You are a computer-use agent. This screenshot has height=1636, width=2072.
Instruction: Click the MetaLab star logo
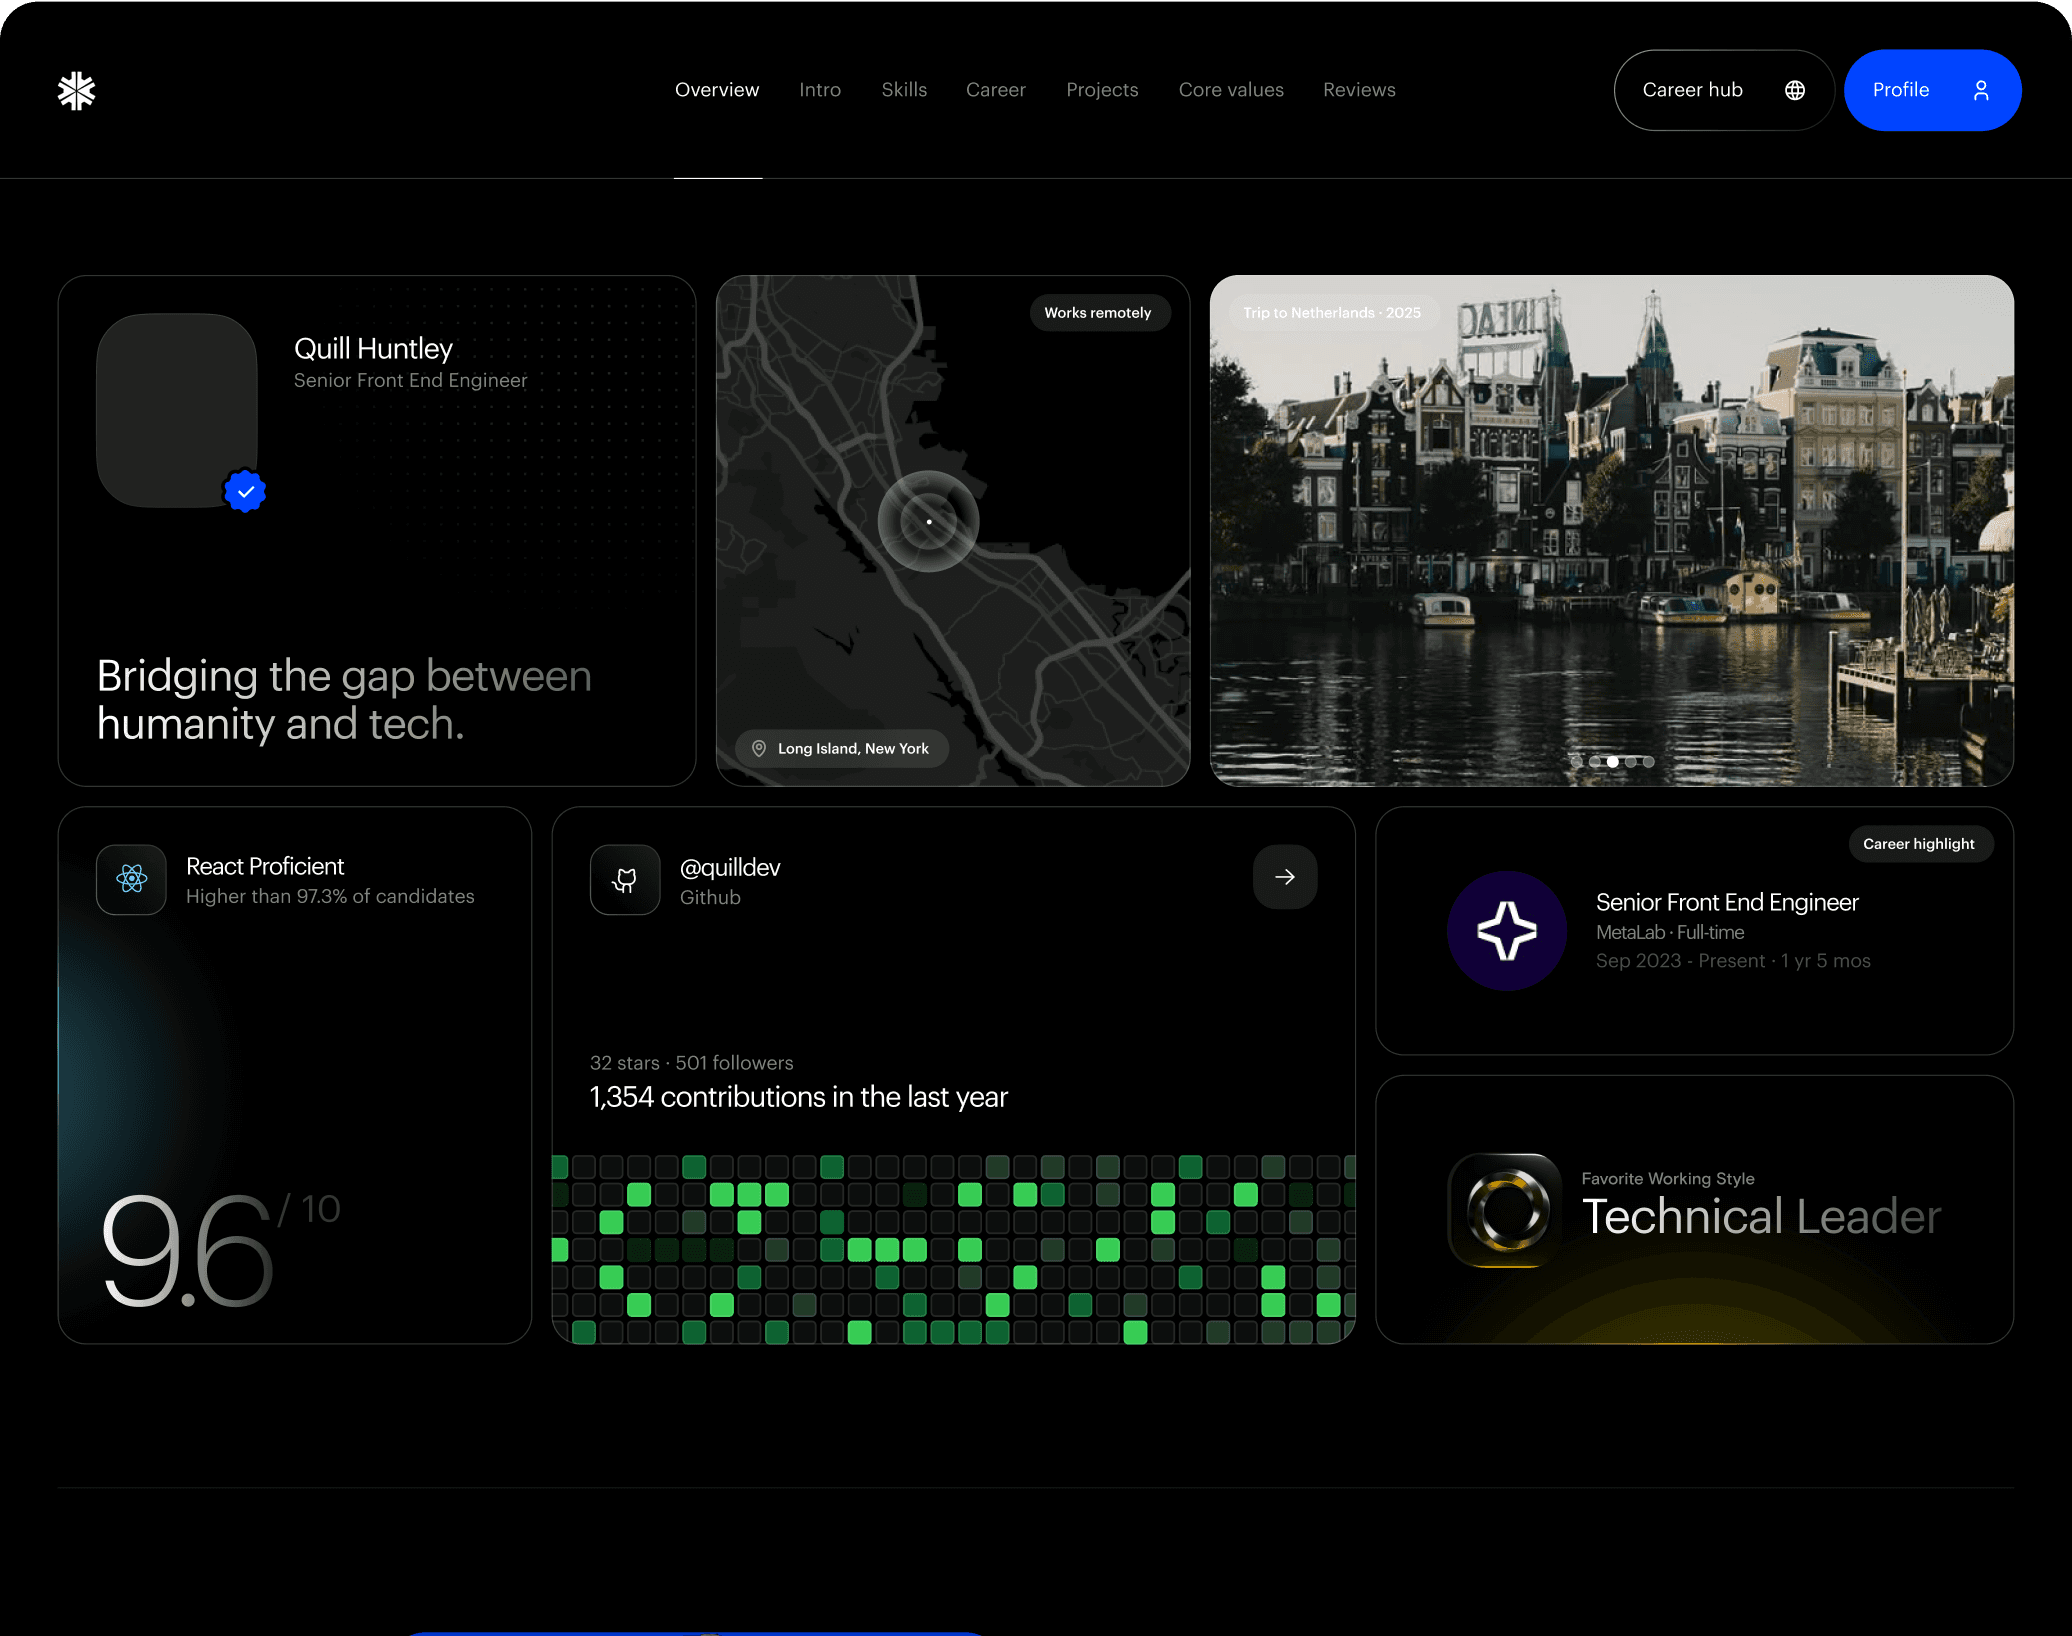tap(1507, 931)
